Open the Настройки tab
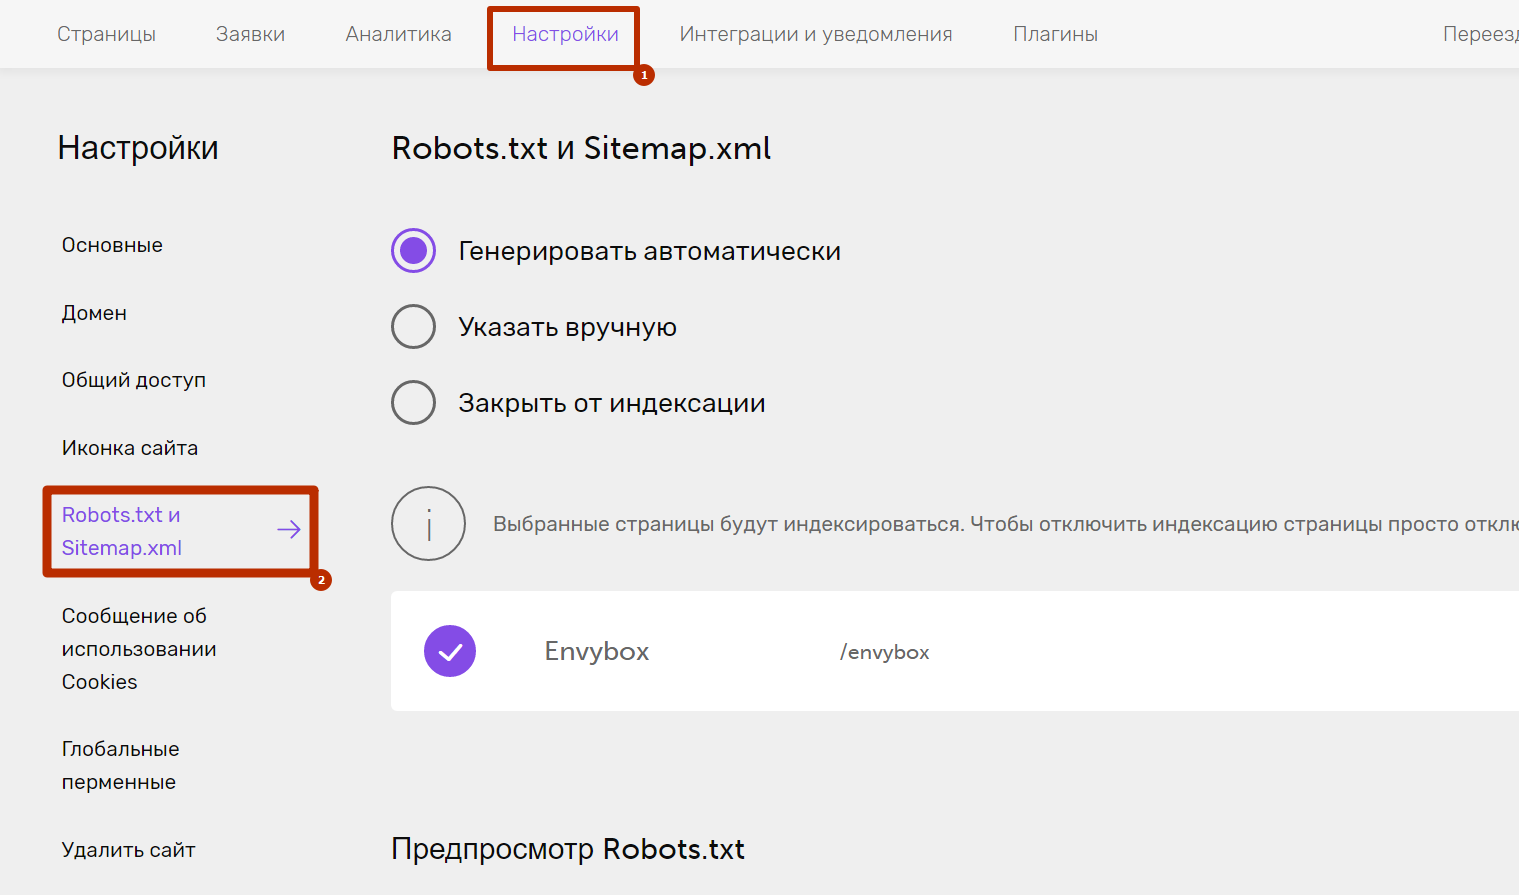Screen dimensions: 1519x895 tap(565, 34)
